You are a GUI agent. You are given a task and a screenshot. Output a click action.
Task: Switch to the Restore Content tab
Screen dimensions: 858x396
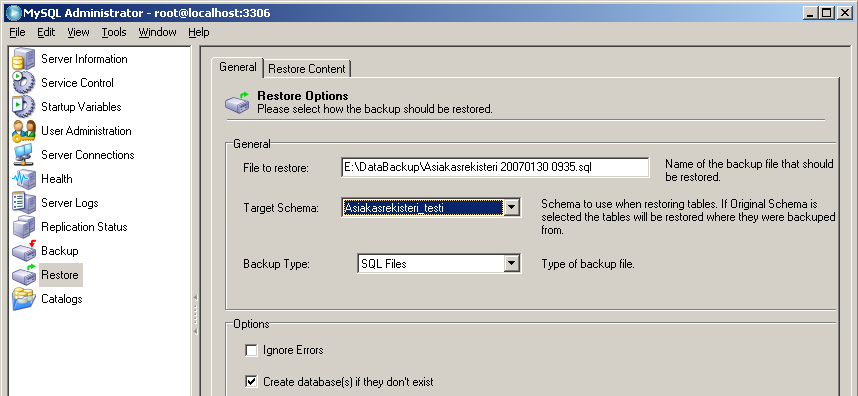(x=307, y=69)
